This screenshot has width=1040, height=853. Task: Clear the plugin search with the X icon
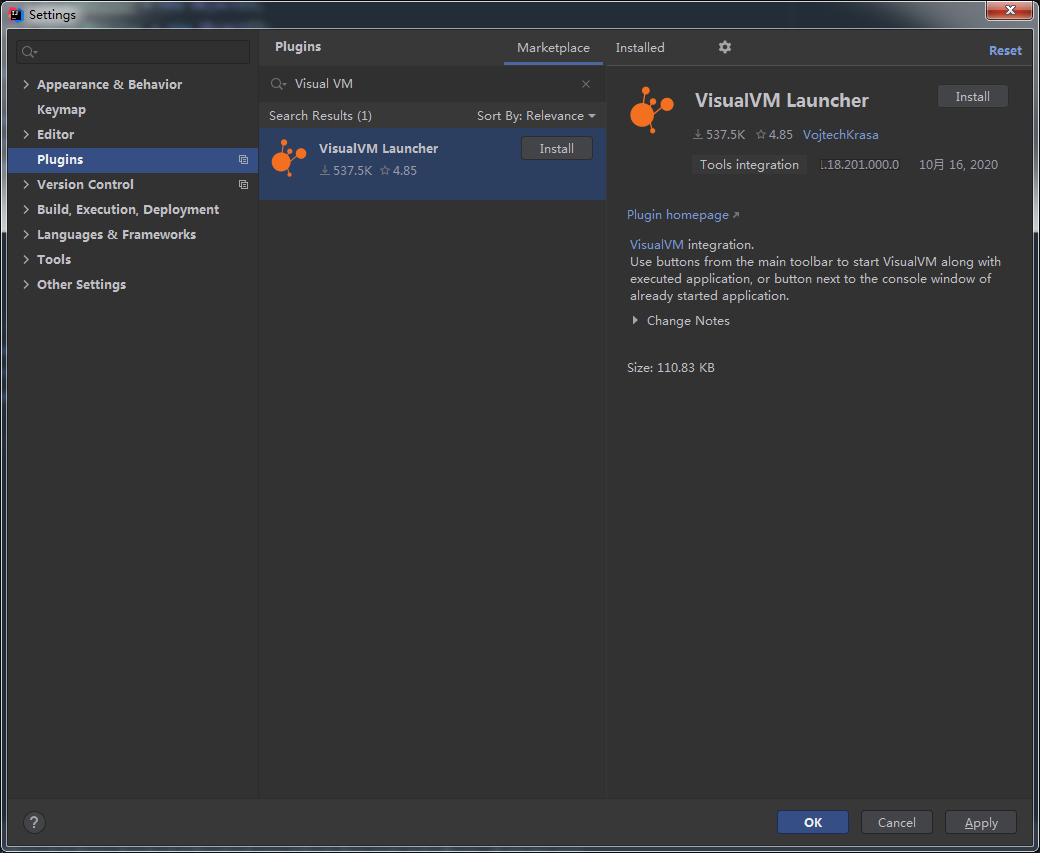[x=586, y=84]
